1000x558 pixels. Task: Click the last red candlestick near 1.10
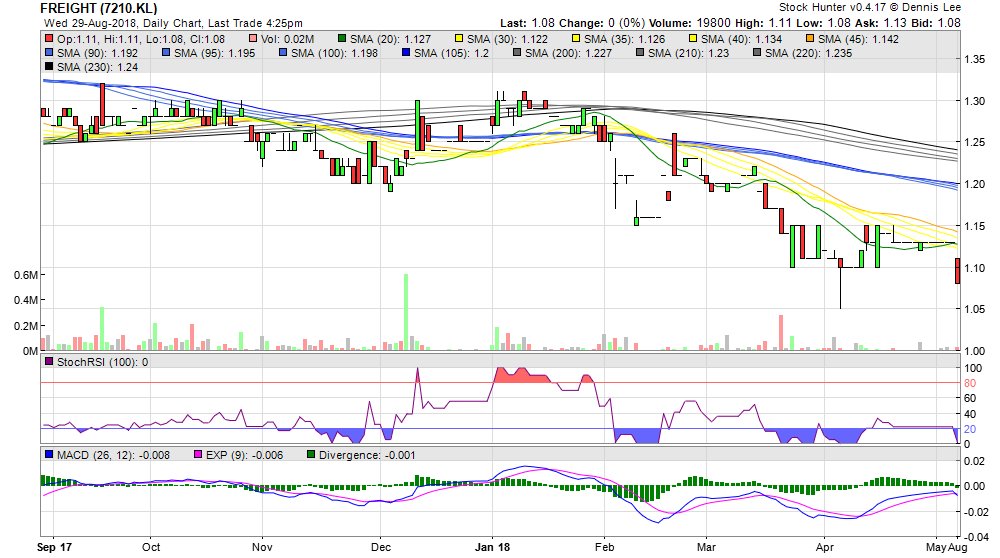pos(957,271)
